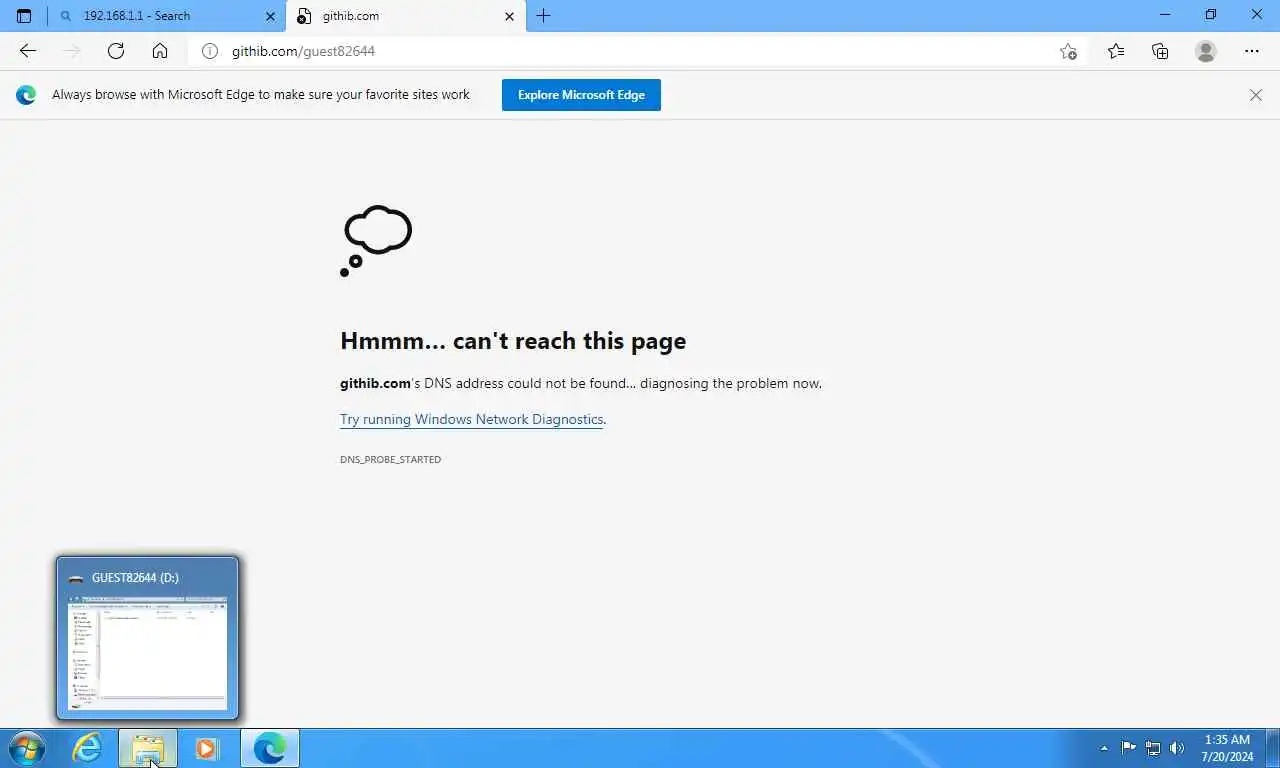The width and height of the screenshot is (1280, 768).
Task: Open Action Center flag icon
Action: pyautogui.click(x=1129, y=748)
